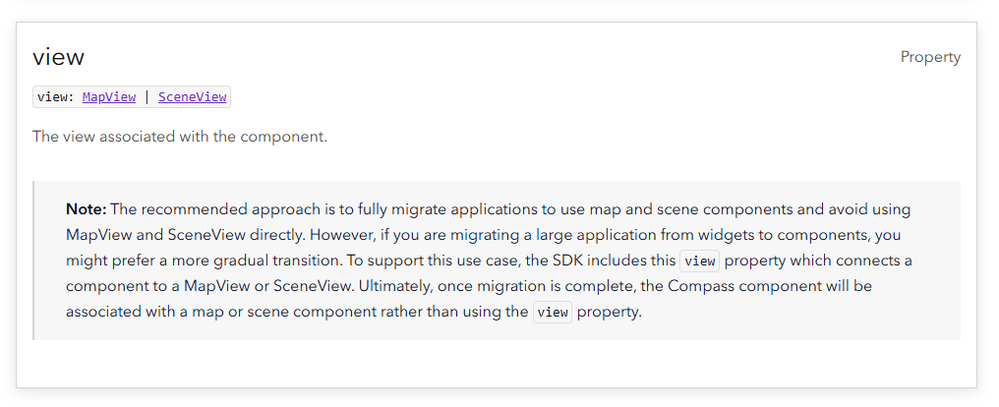Click the note block's left border bar
Image resolution: width=999 pixels, height=407 pixels.
(x=34, y=260)
